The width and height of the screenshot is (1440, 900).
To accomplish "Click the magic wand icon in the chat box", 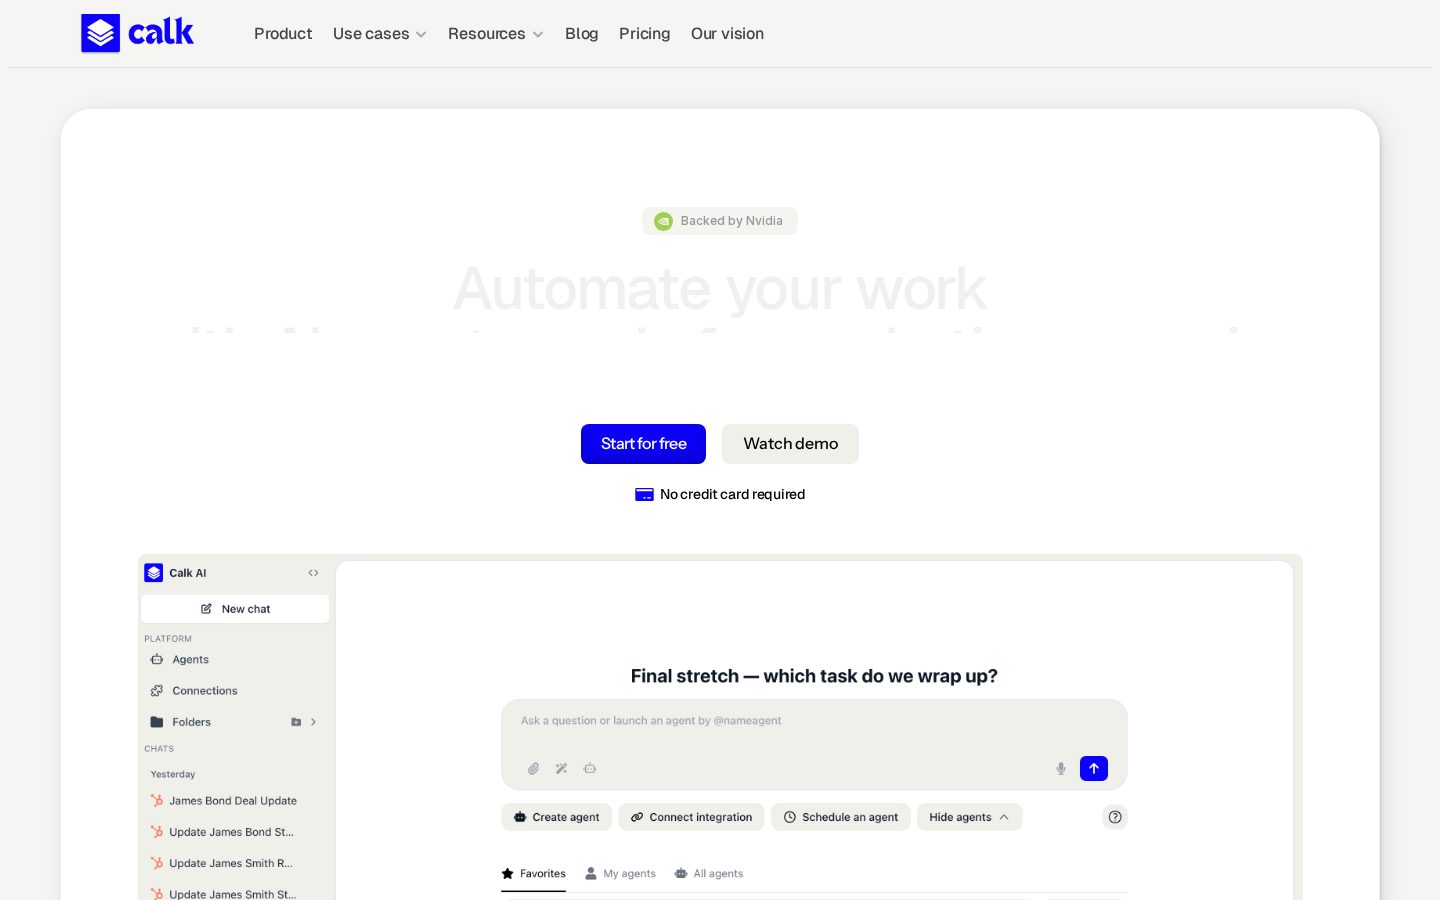I will 562,769.
